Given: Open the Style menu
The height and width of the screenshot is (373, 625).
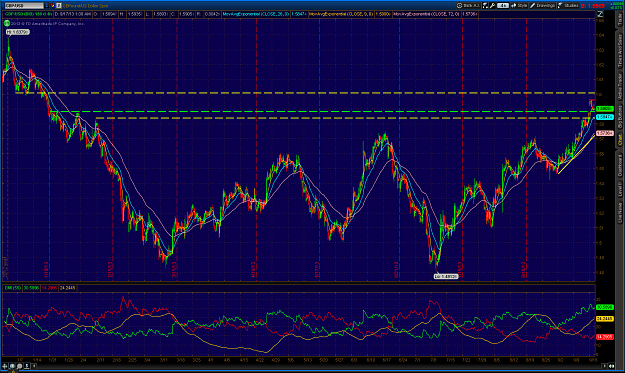Looking at the screenshot, I should [x=519, y=6].
